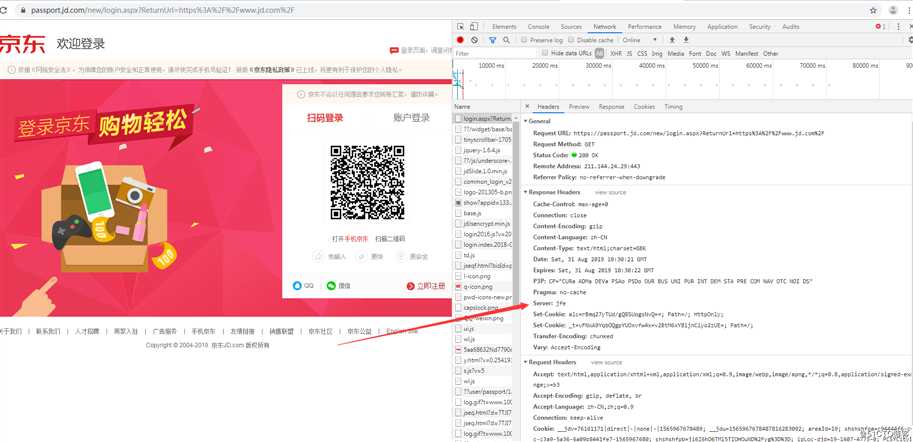Filter requests by JS type
Screen dimensions: 913x442
click(629, 53)
